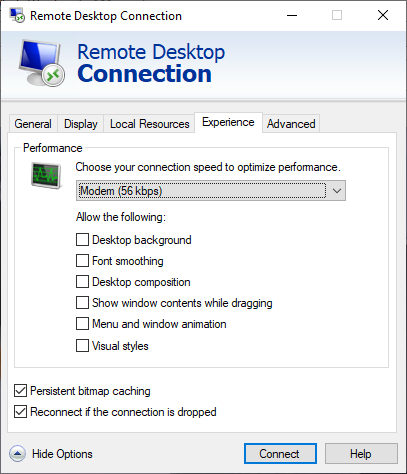Collapse options with the Hide Options arrow icon

[17, 454]
